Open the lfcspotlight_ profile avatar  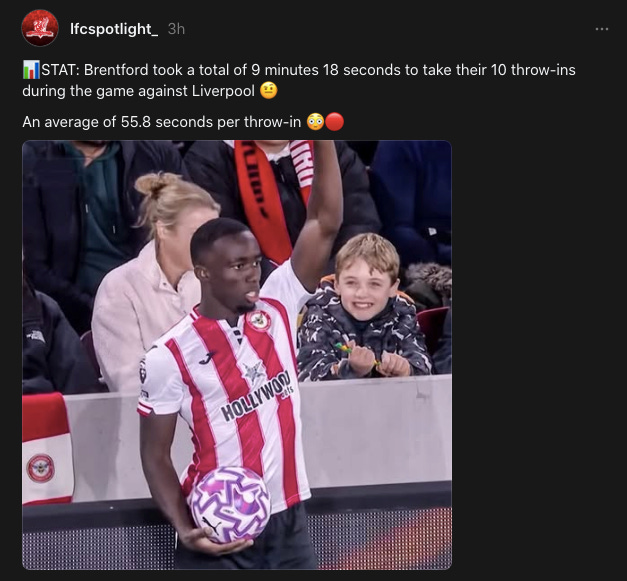tap(40, 28)
